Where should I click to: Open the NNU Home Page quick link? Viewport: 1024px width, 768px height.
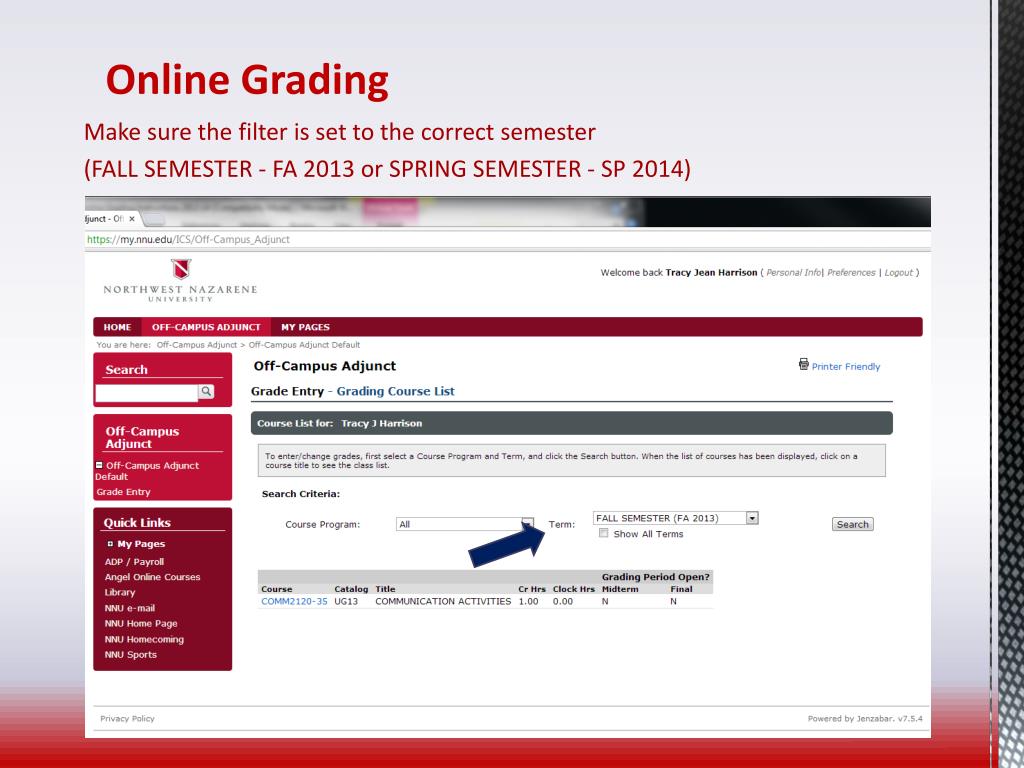pyautogui.click(x=141, y=624)
